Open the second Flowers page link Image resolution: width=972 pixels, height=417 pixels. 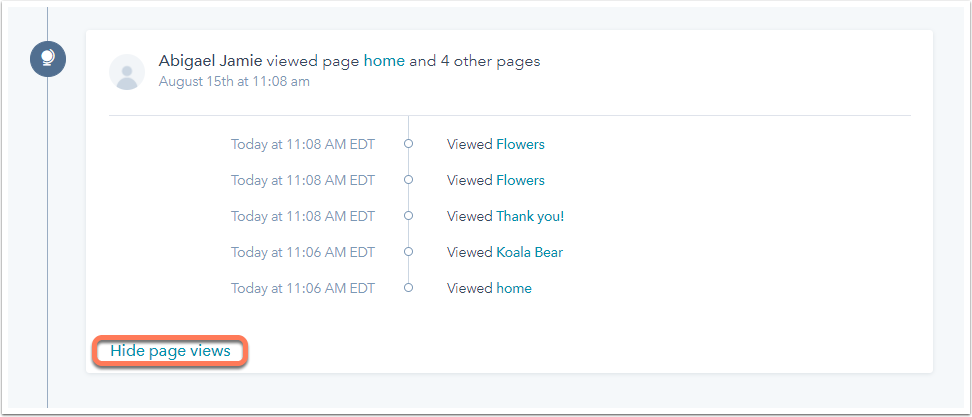click(x=520, y=180)
